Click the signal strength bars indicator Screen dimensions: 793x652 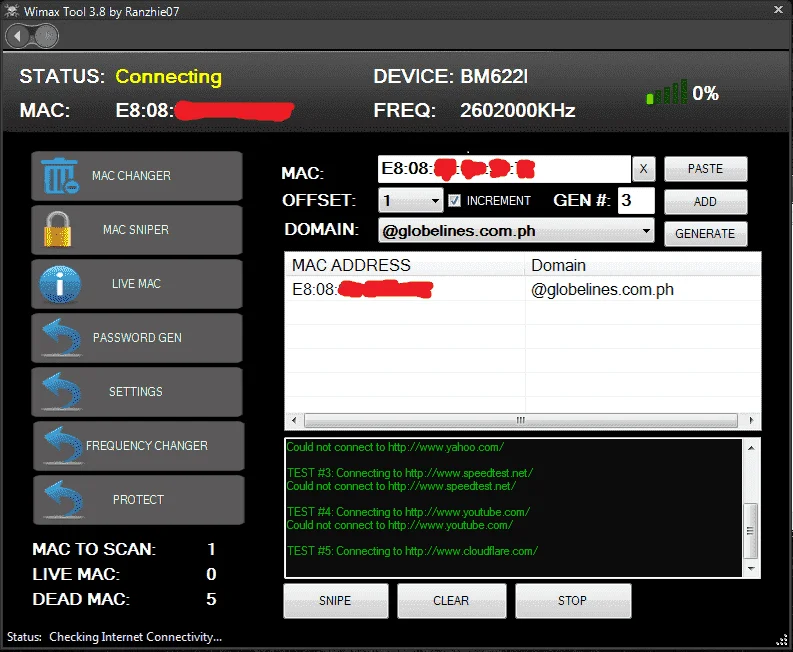pos(667,92)
